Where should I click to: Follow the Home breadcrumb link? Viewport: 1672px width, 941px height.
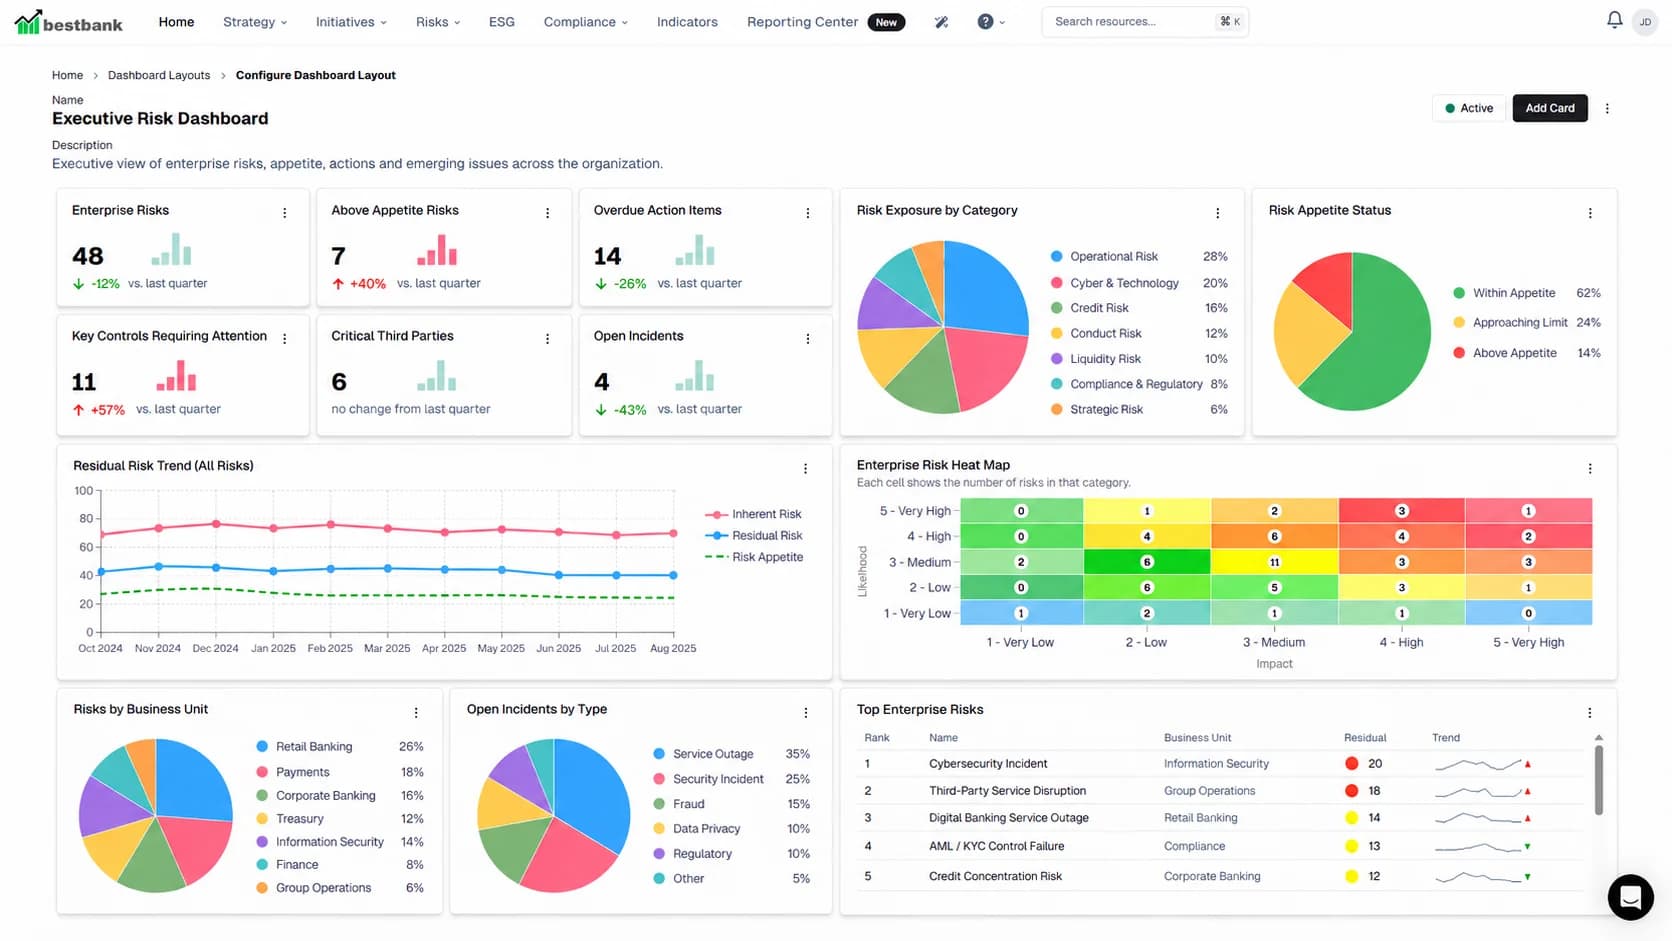[67, 75]
